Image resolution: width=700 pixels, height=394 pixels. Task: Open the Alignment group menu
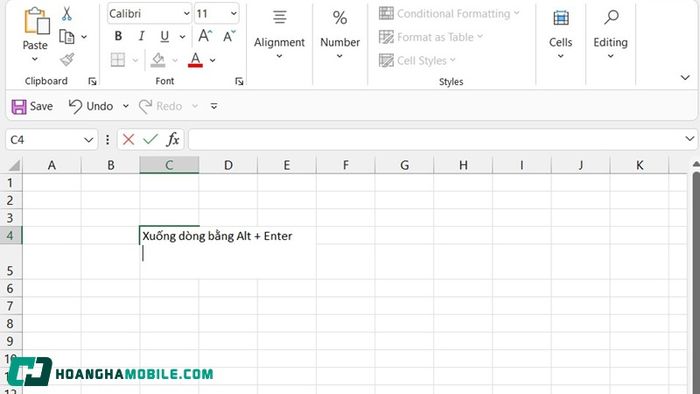(279, 34)
